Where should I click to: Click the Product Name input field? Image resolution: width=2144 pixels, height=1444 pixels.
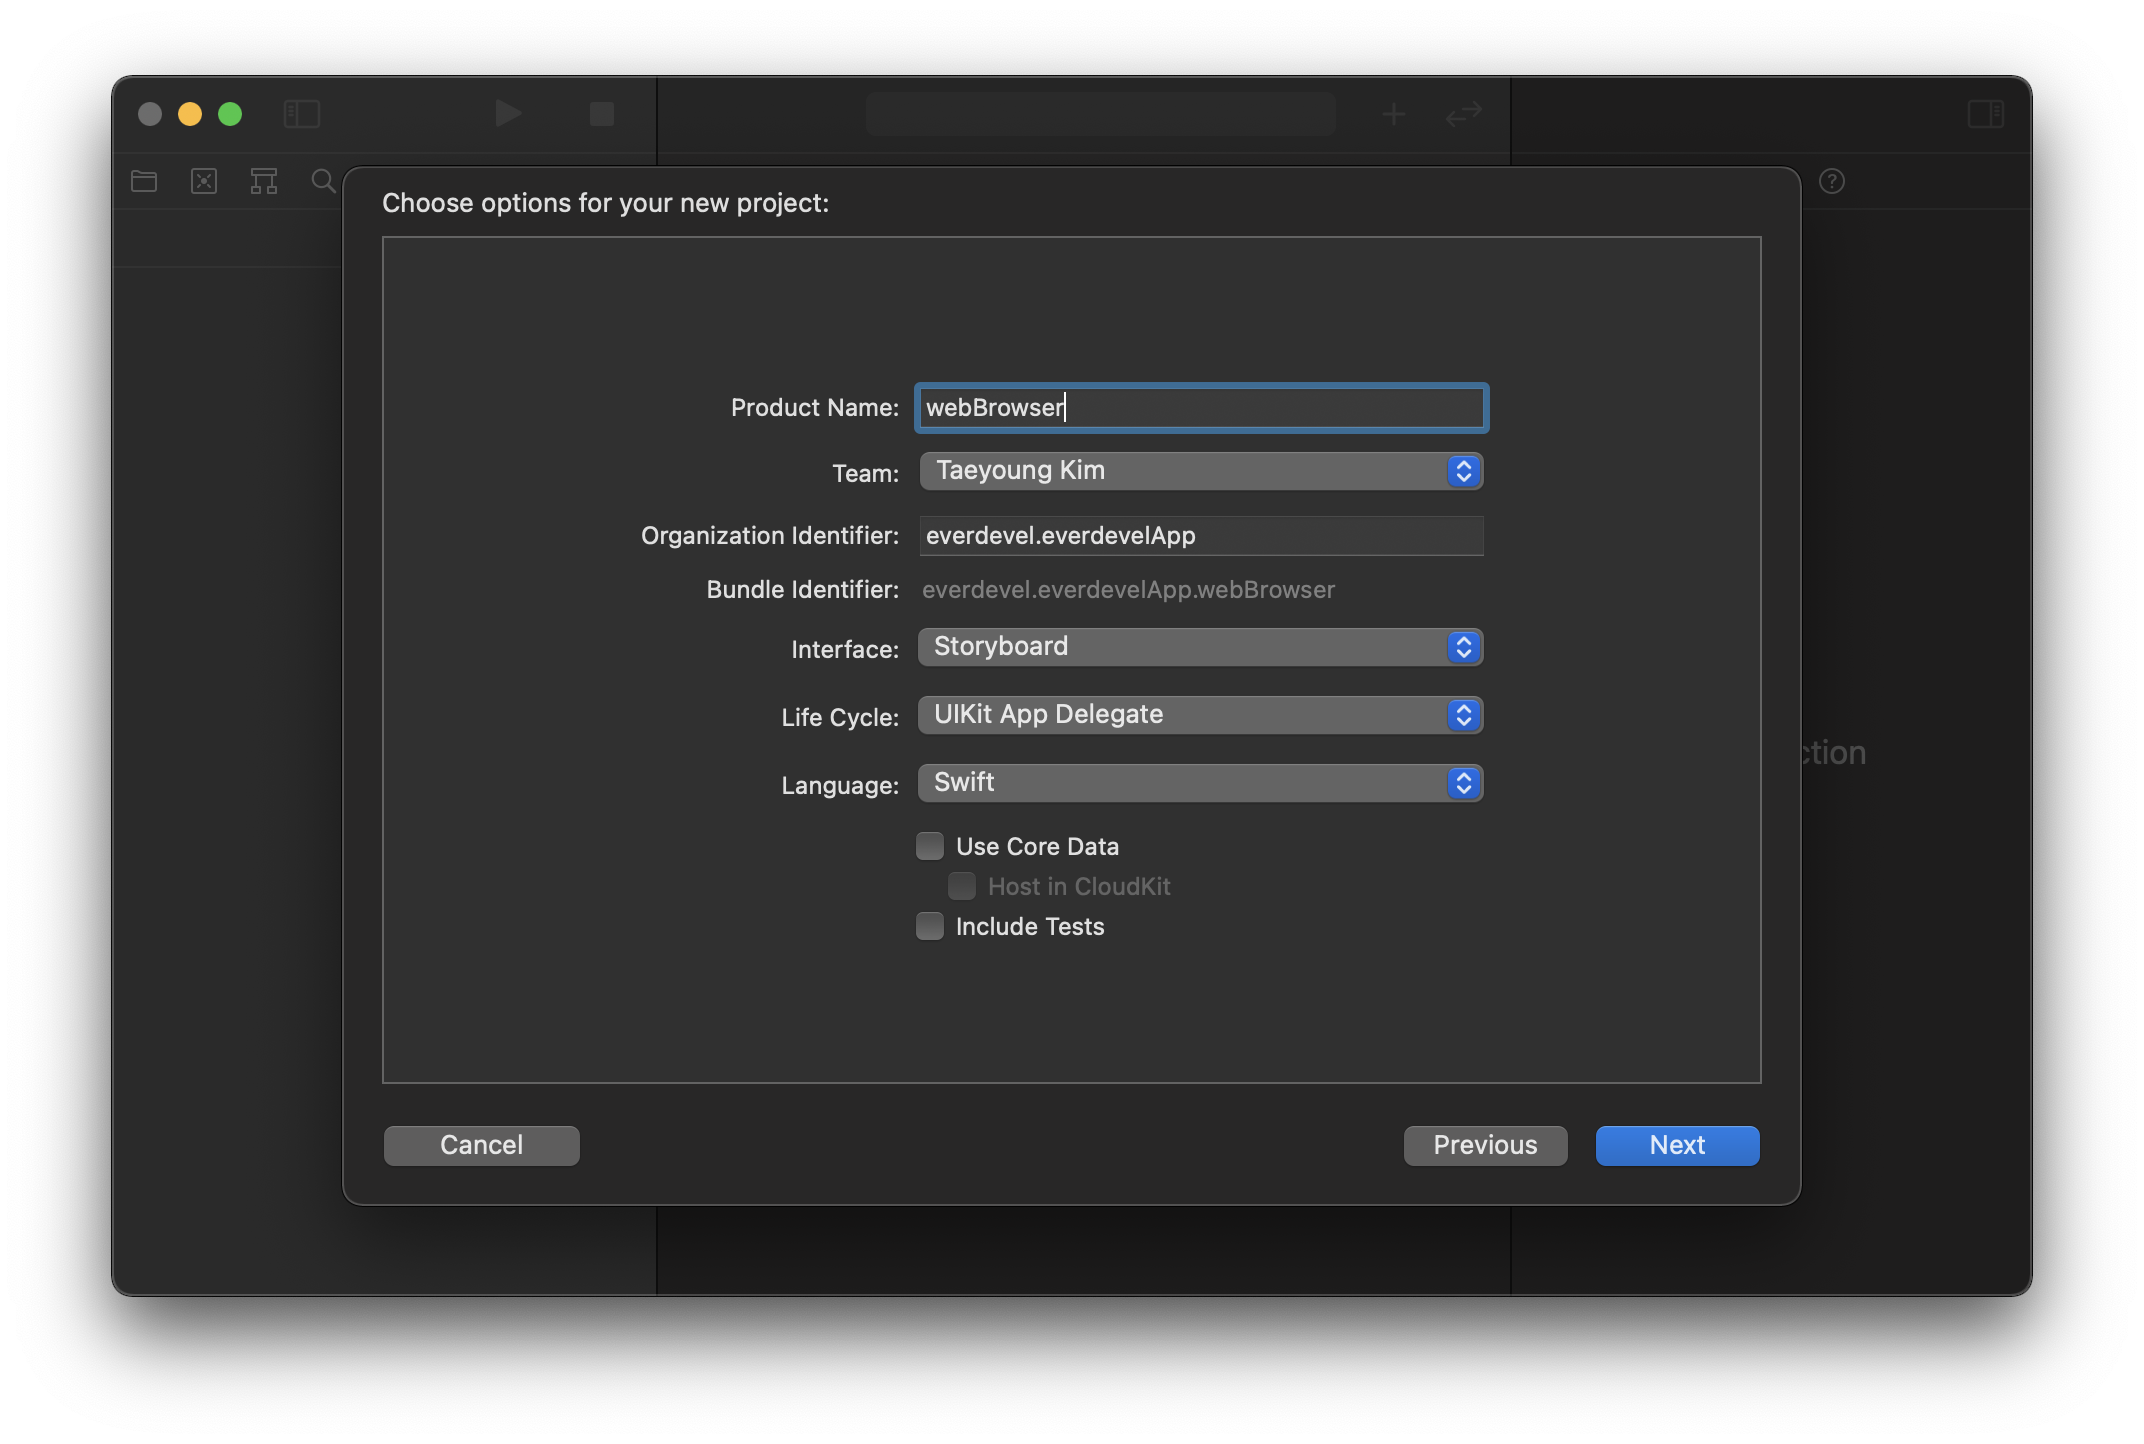tap(1198, 406)
